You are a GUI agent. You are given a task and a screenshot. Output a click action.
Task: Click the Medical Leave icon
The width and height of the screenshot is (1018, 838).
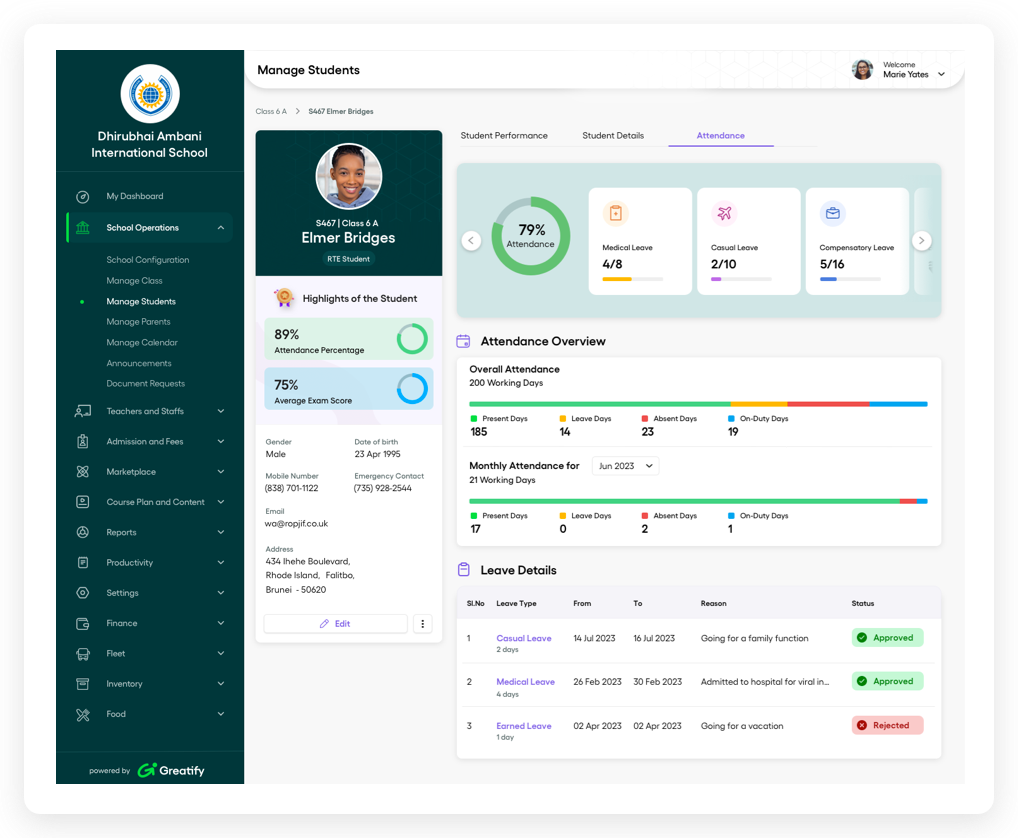pyautogui.click(x=616, y=213)
